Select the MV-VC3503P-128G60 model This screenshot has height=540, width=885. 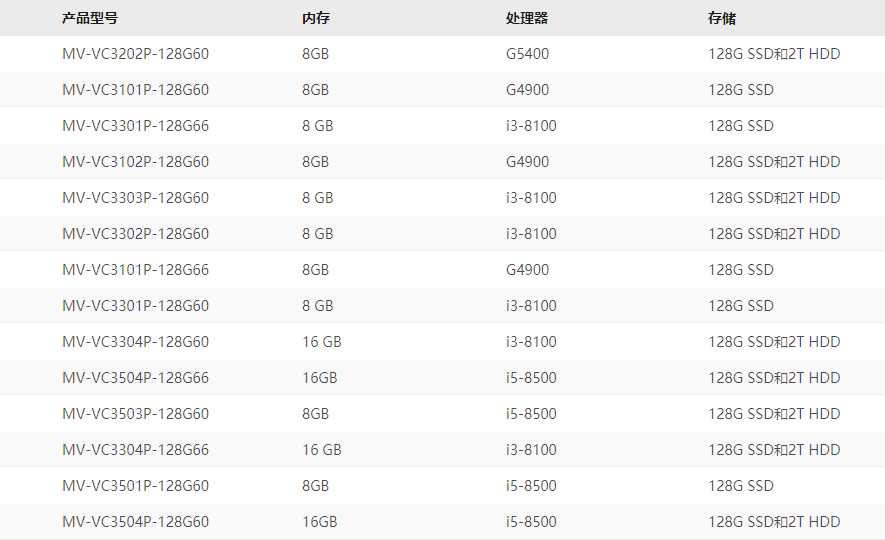(x=135, y=414)
